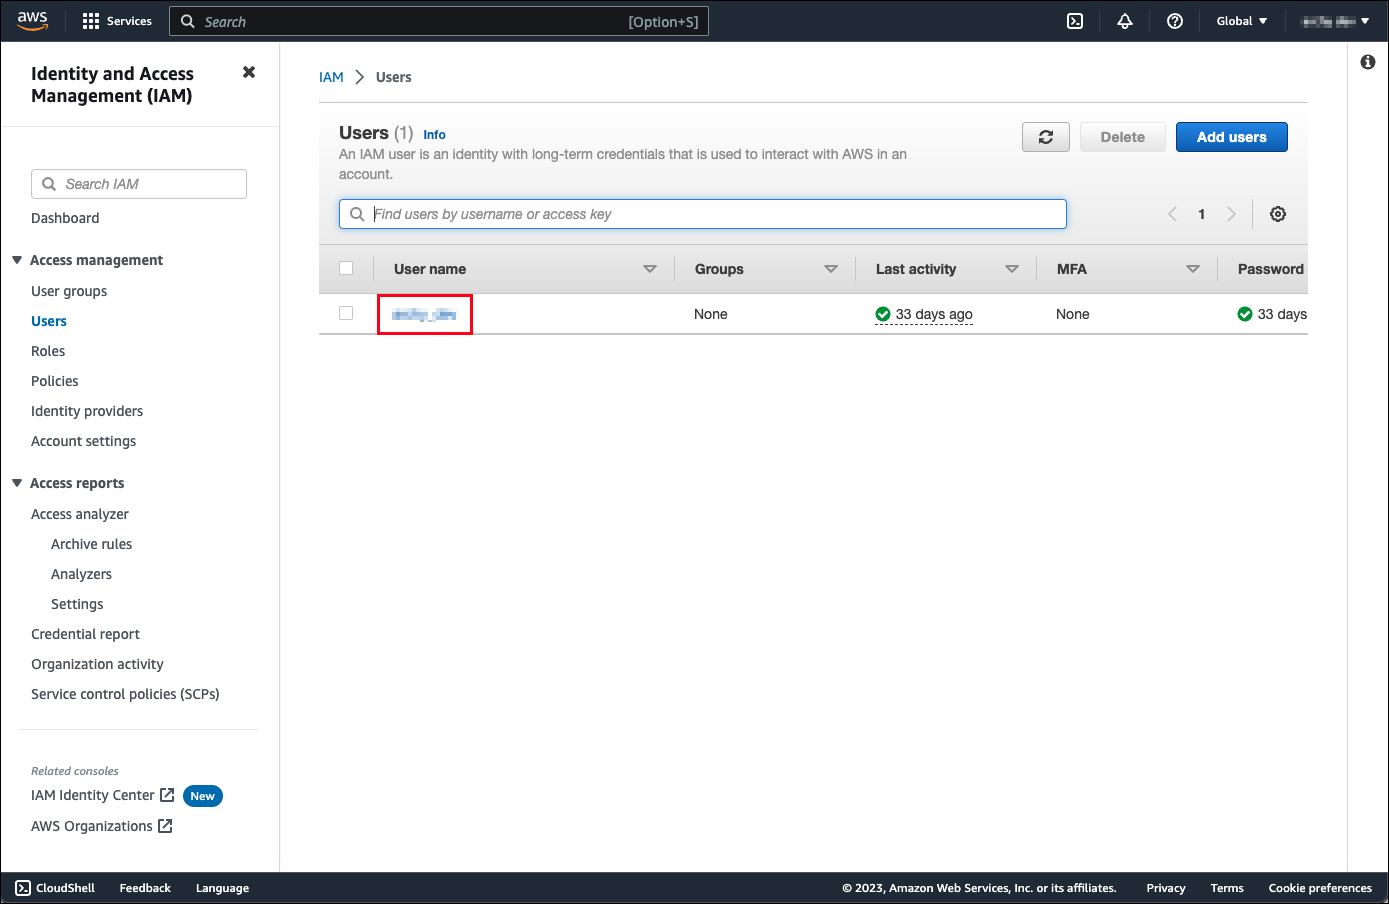The height and width of the screenshot is (904, 1389).
Task: Collapse the Access management section
Action: [x=17, y=260]
